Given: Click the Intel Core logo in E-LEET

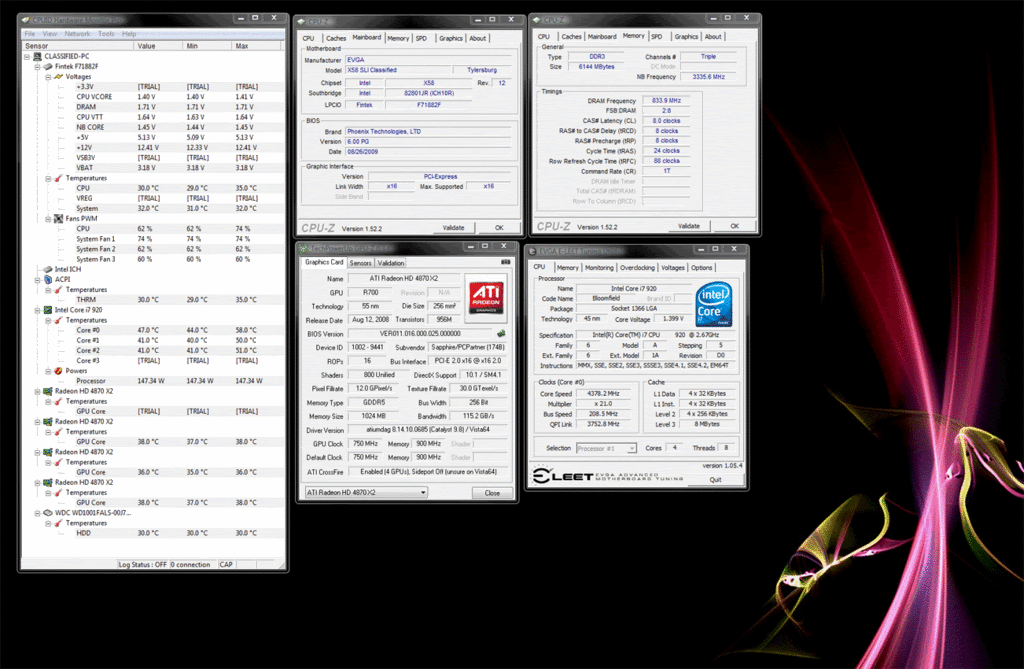Looking at the screenshot, I should tap(713, 304).
